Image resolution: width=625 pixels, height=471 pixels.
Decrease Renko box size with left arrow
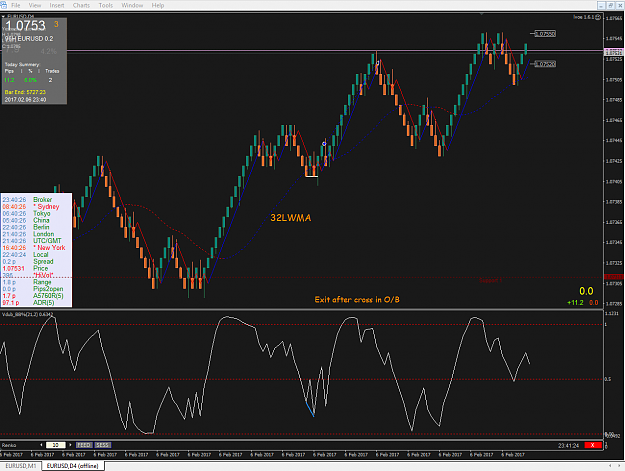pyautogui.click(x=41, y=445)
